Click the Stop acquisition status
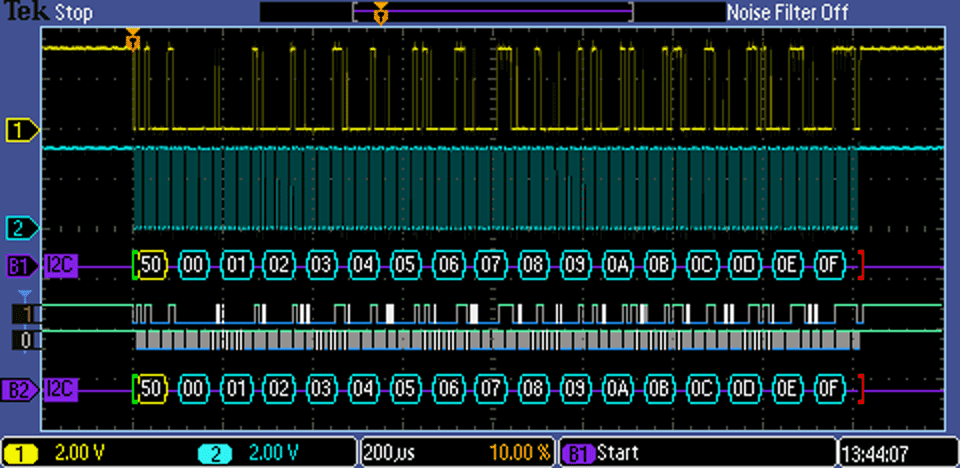The height and width of the screenshot is (468, 960). 74,12
